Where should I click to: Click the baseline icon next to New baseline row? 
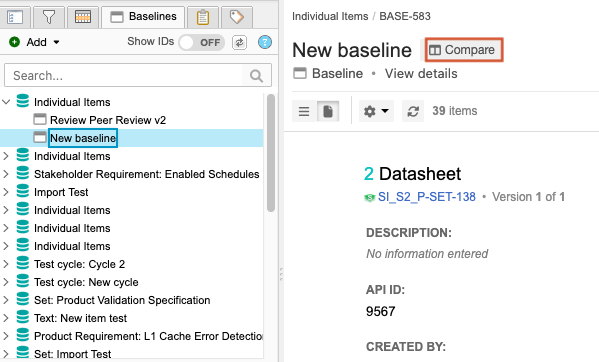[40, 137]
